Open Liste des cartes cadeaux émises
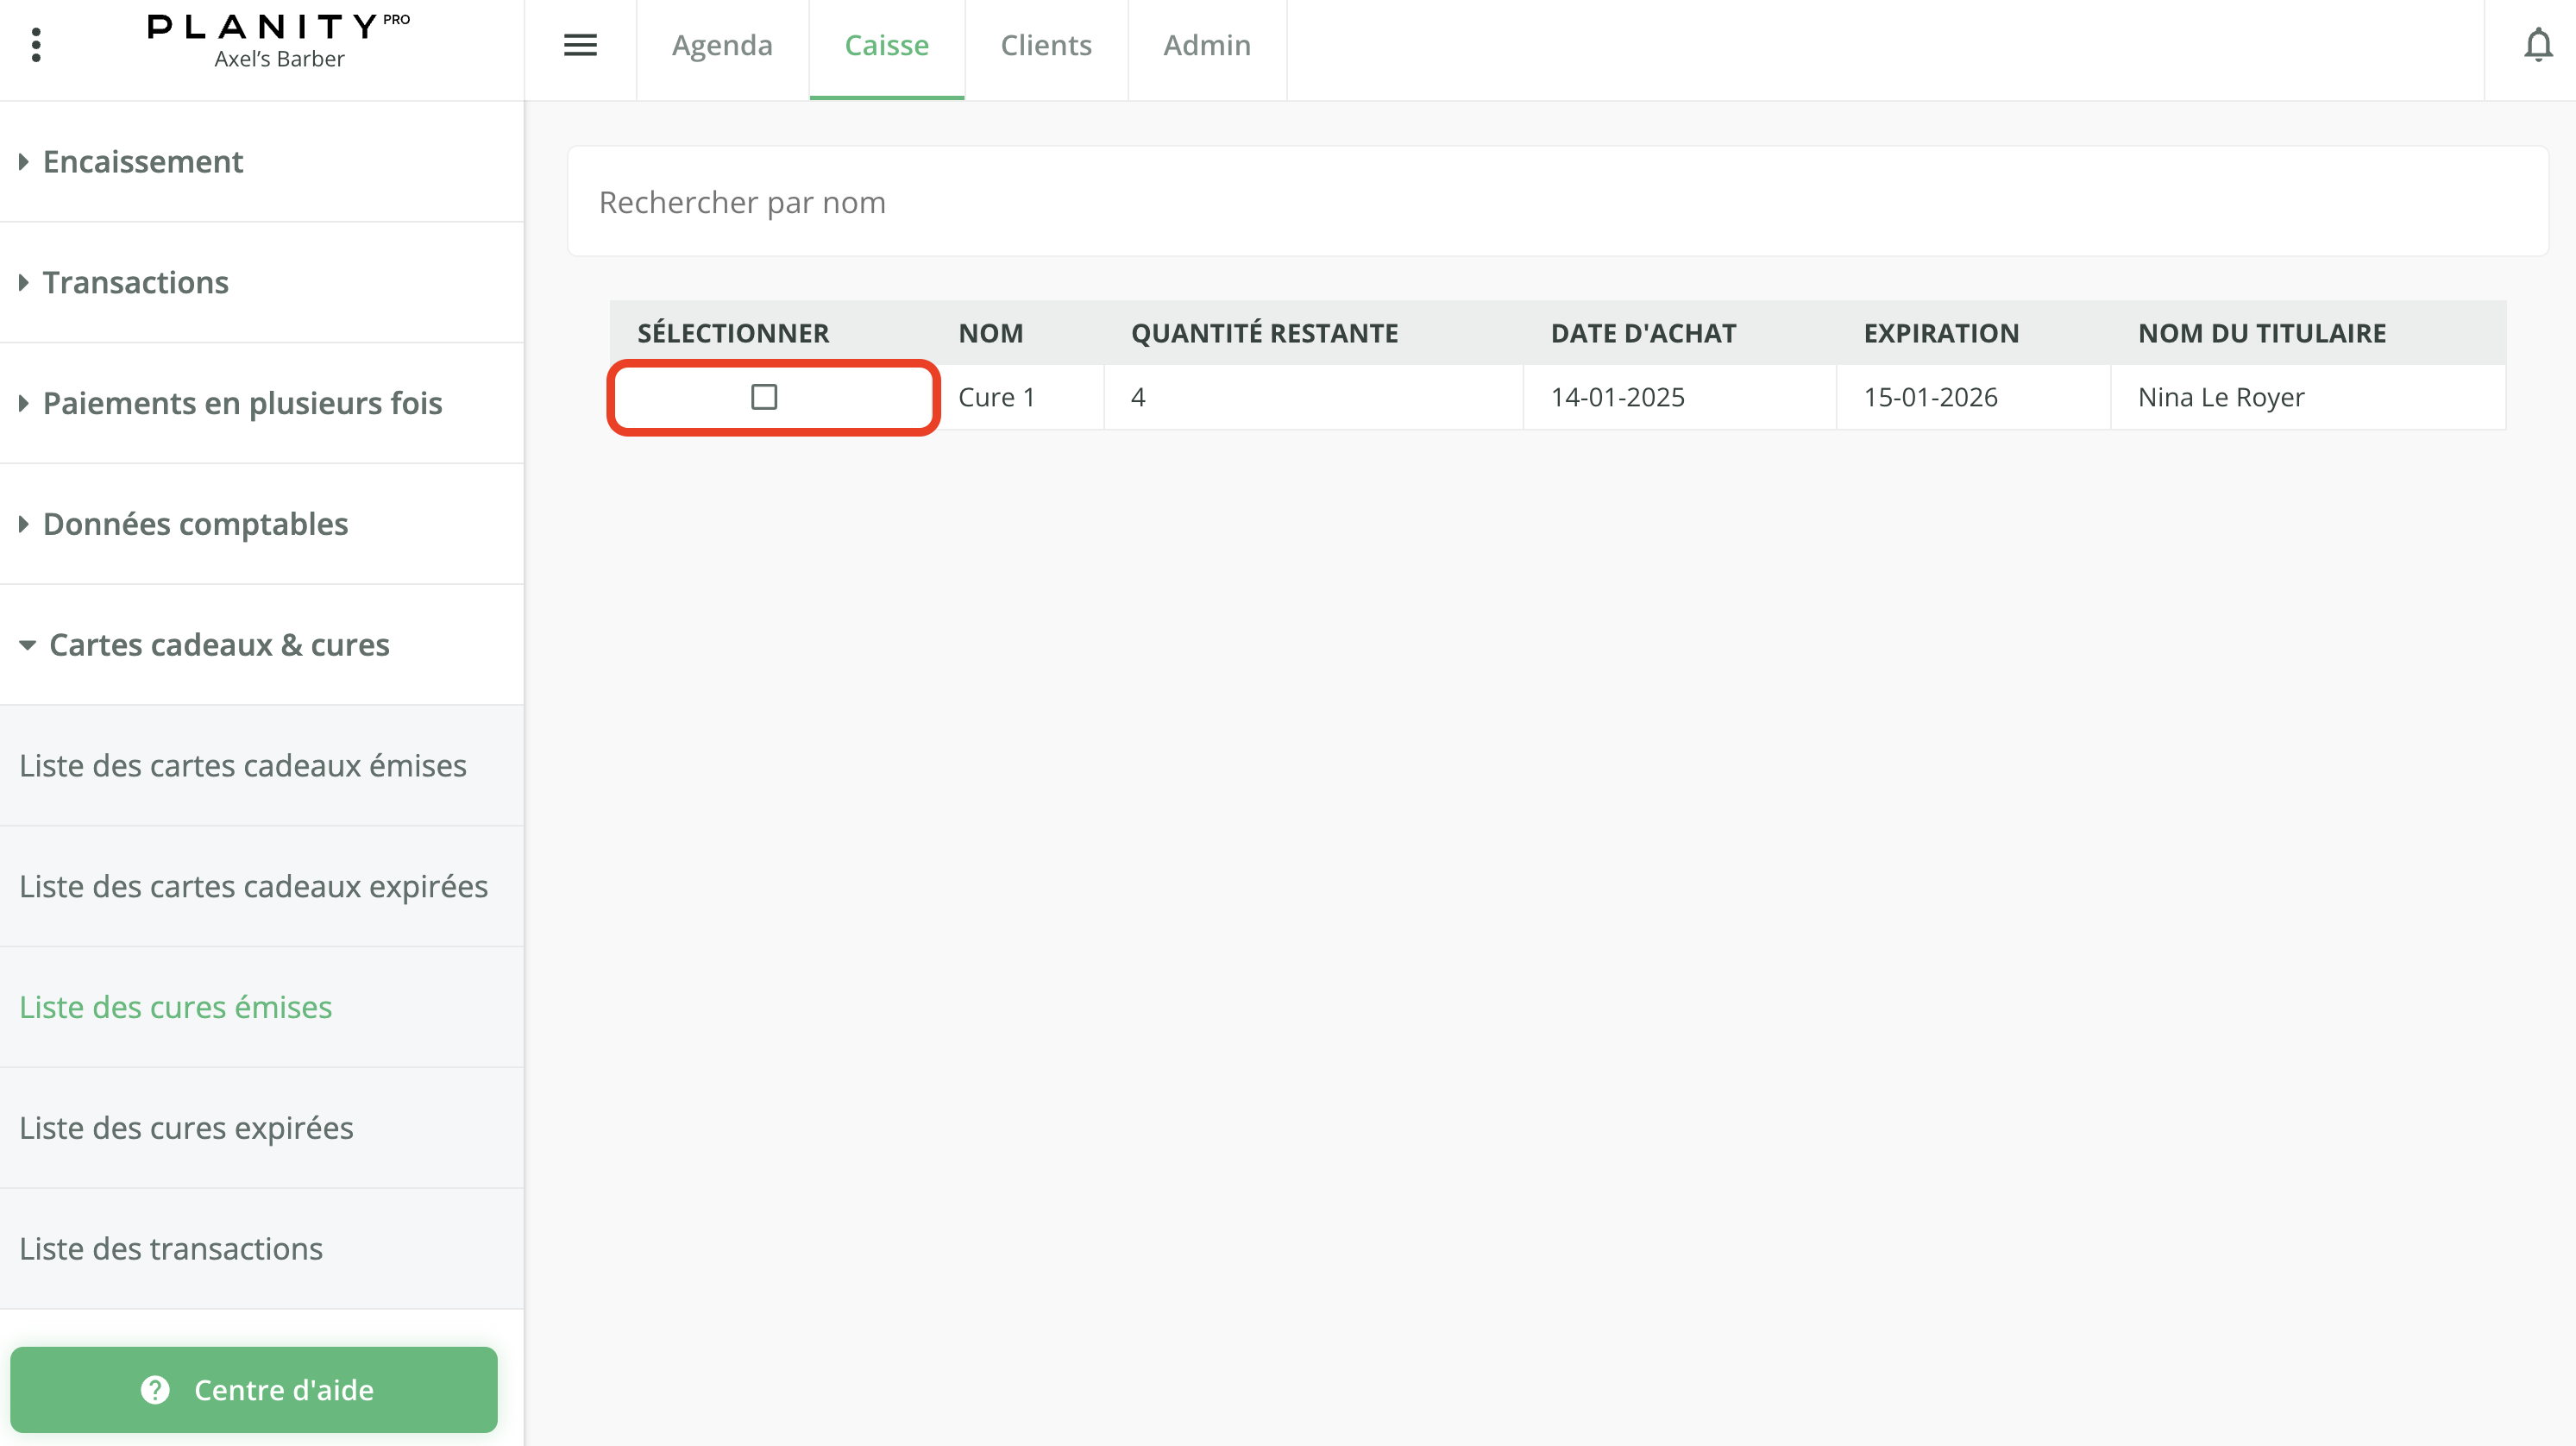 (243, 766)
